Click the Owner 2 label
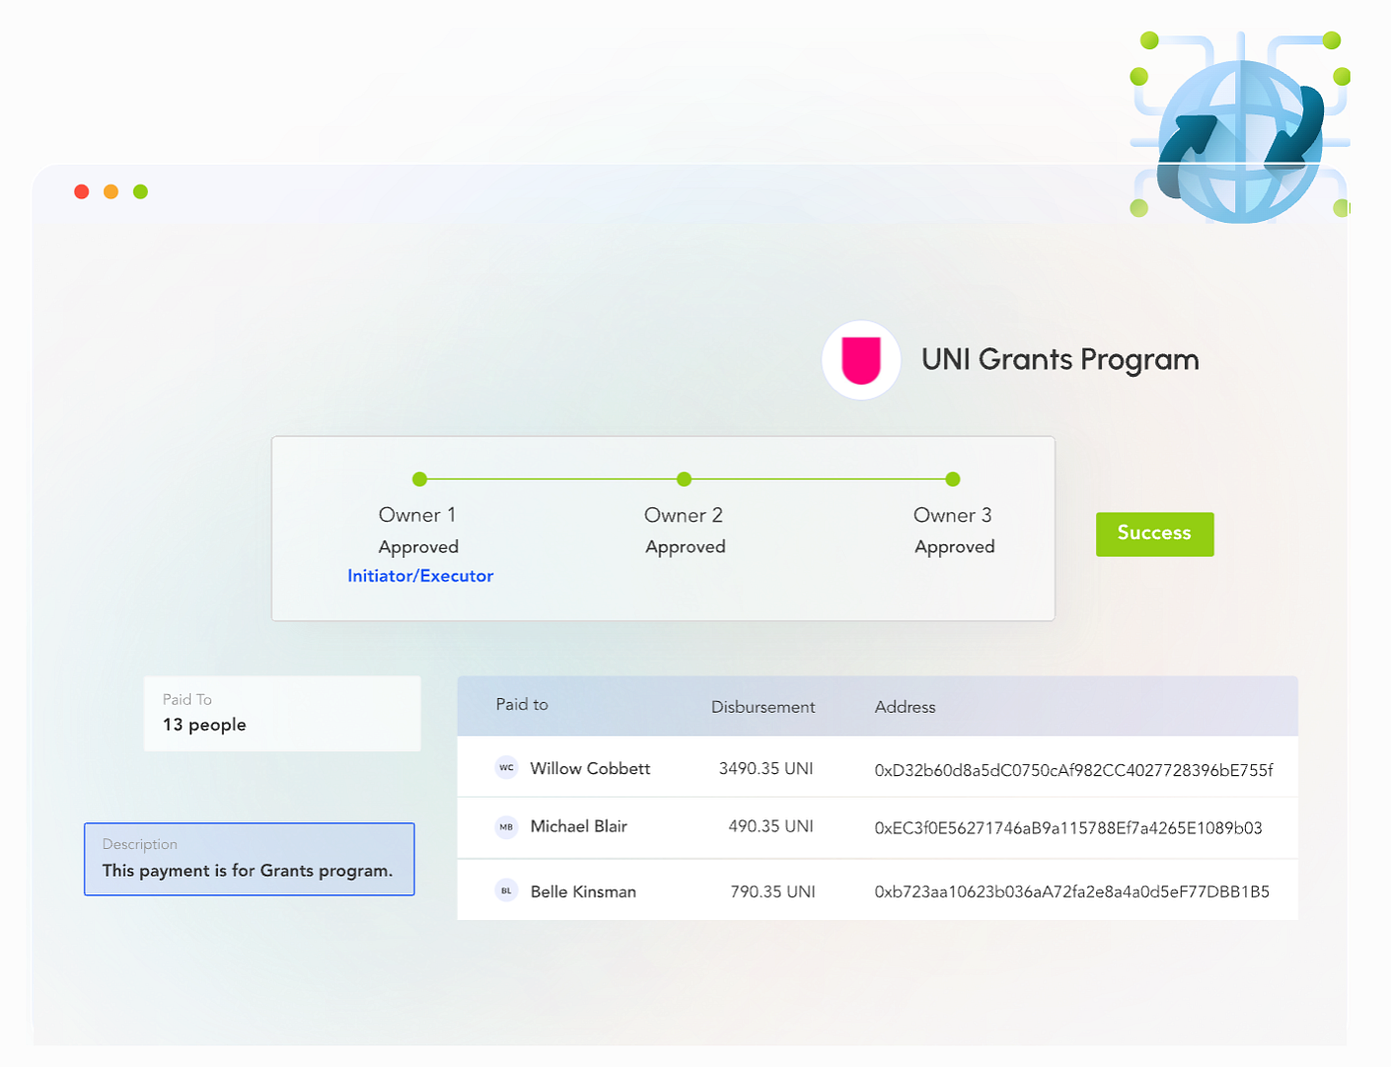Screen dimensions: 1400x1068 click(x=683, y=515)
